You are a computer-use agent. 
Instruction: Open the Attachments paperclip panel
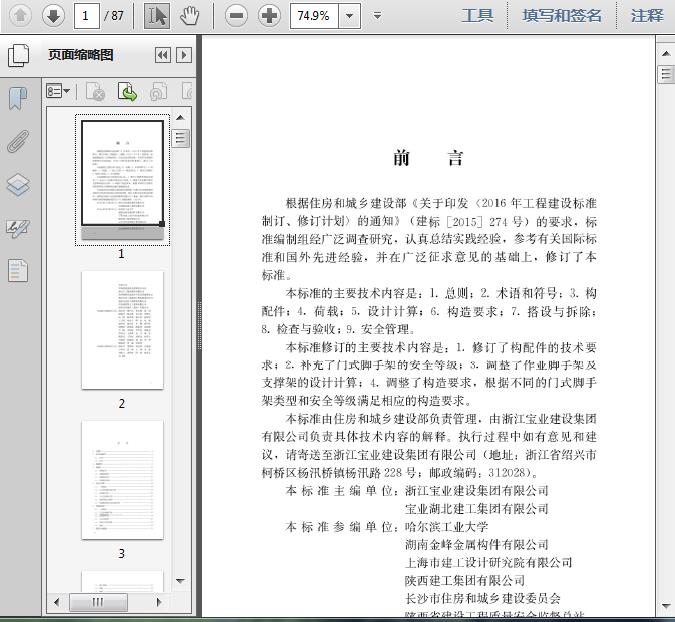pyautogui.click(x=18, y=141)
